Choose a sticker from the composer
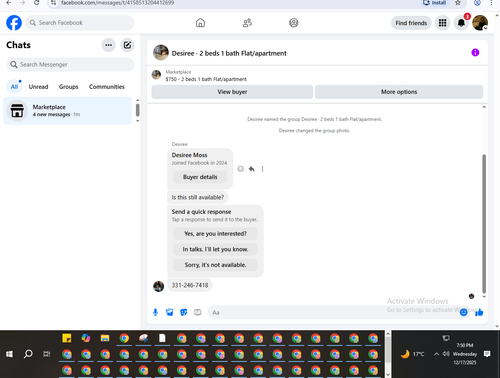 coord(184,312)
